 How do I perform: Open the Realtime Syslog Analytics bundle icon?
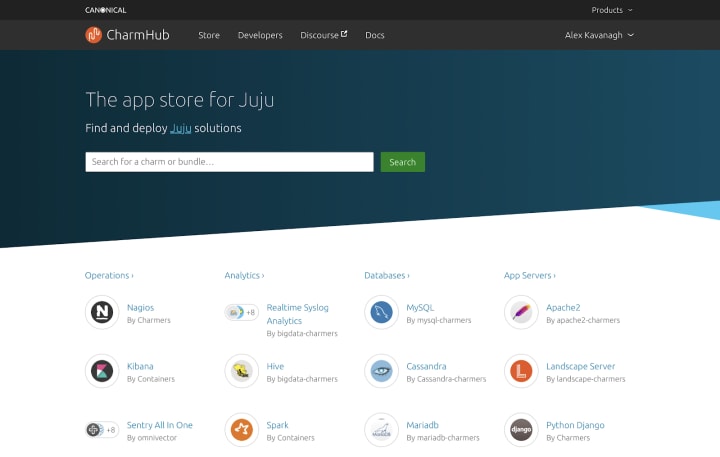(242, 312)
